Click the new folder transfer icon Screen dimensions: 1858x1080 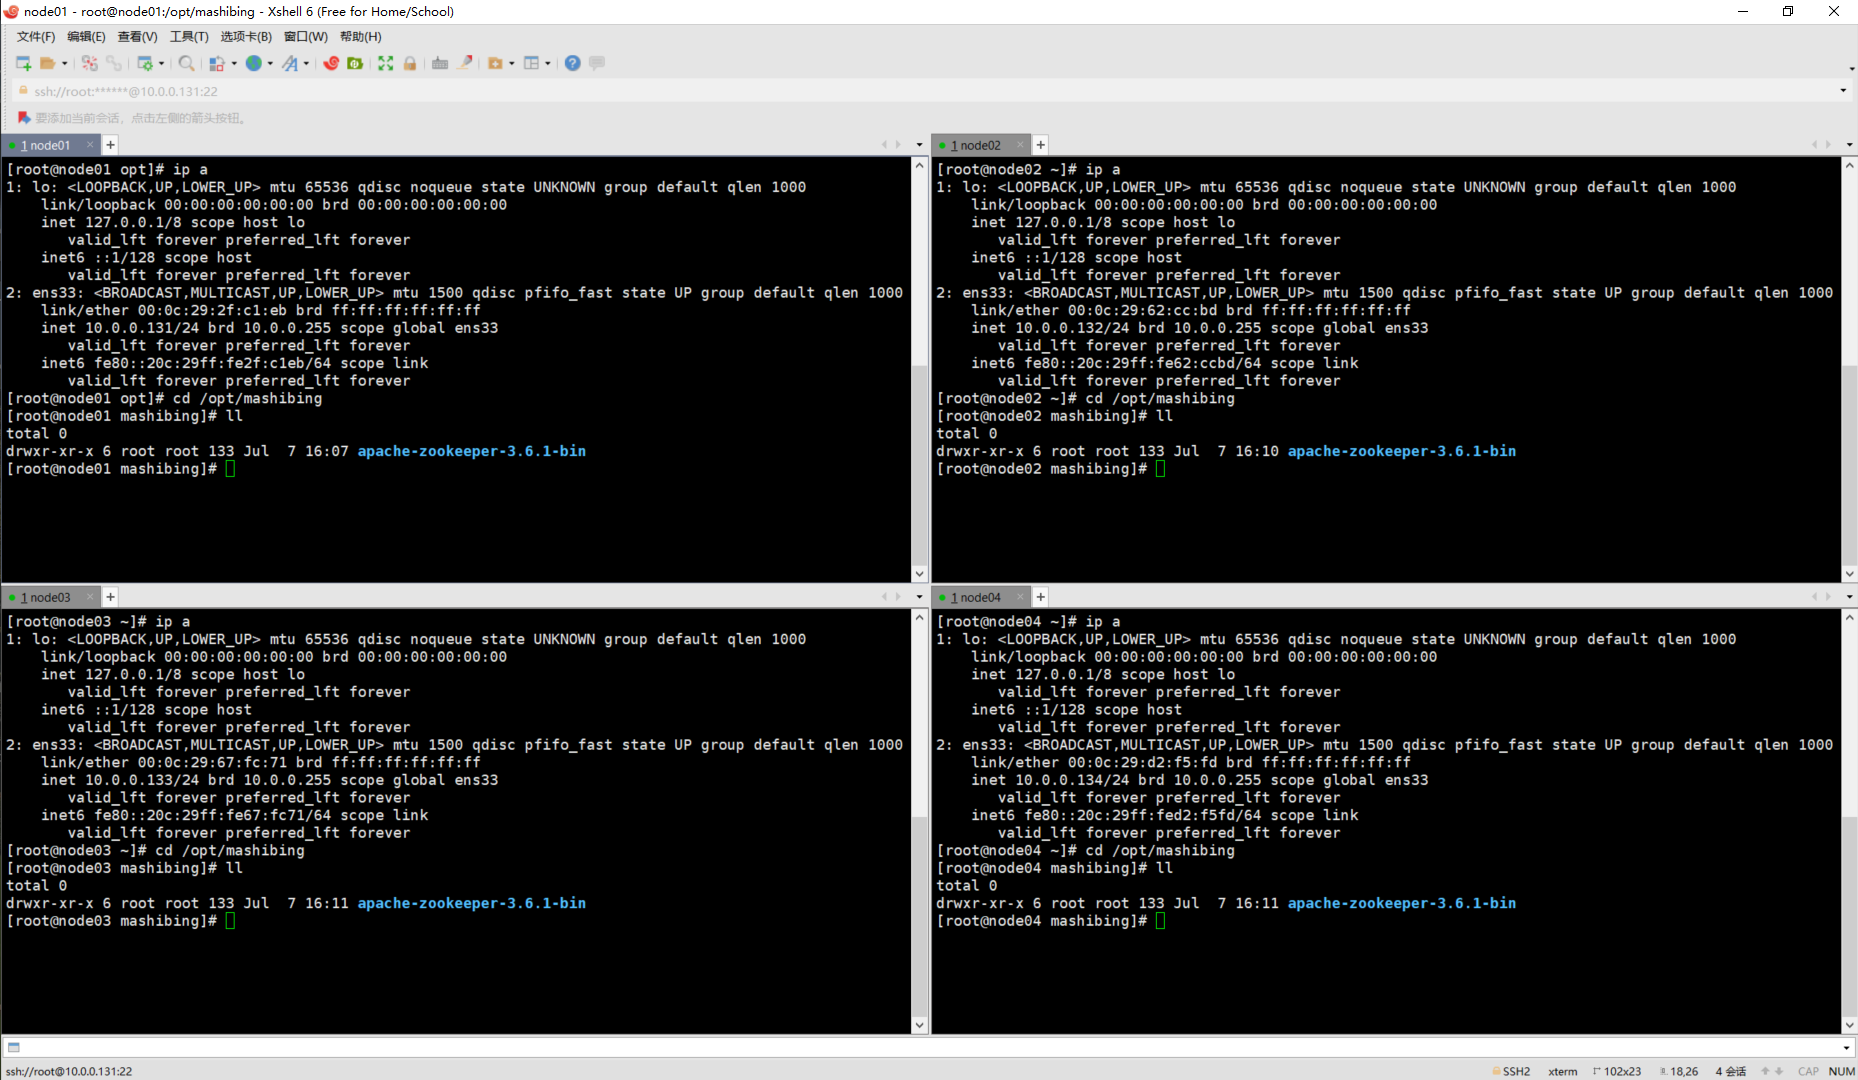click(495, 63)
